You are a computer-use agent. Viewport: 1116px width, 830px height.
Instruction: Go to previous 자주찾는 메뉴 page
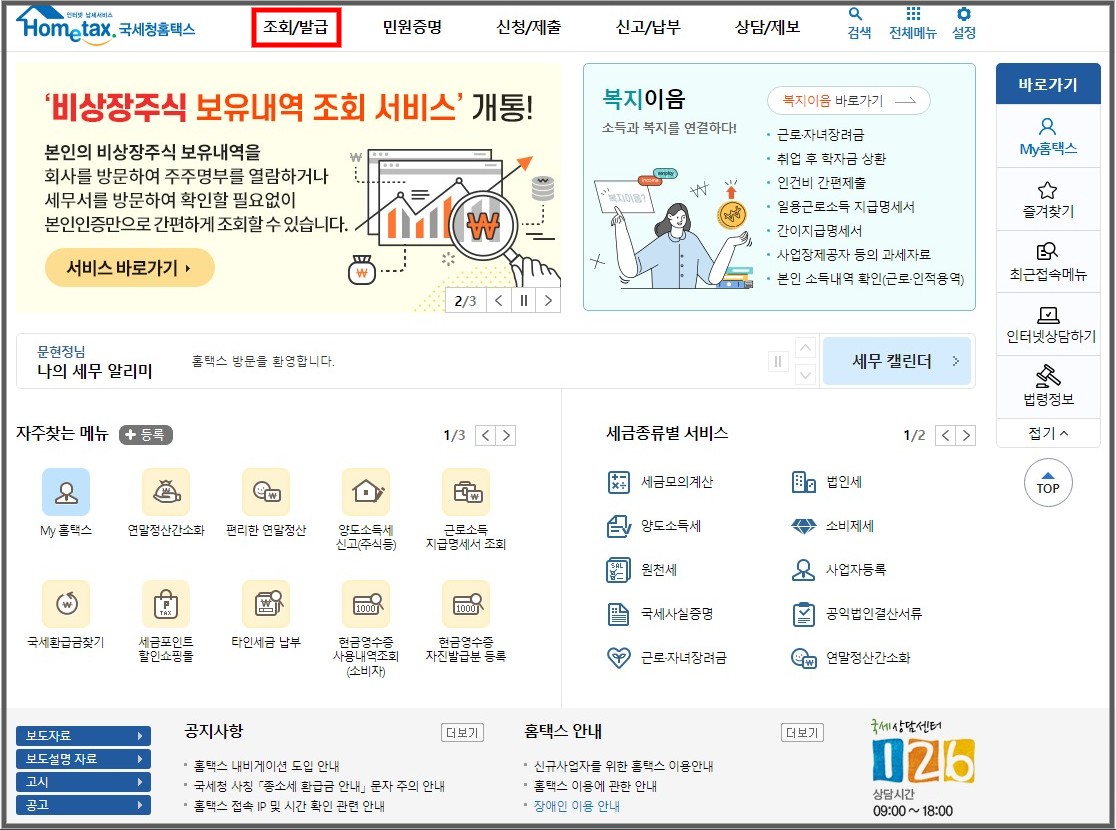[x=485, y=435]
